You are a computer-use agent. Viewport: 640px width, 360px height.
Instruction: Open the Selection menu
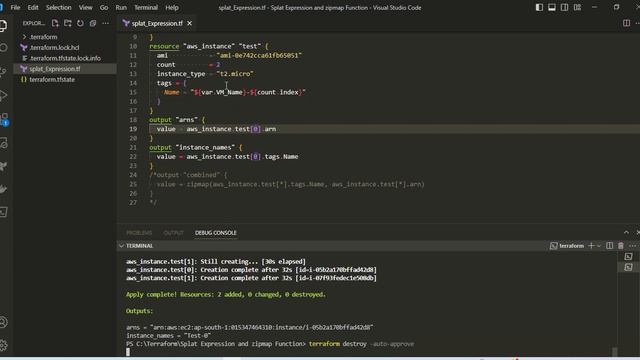click(x=58, y=7)
